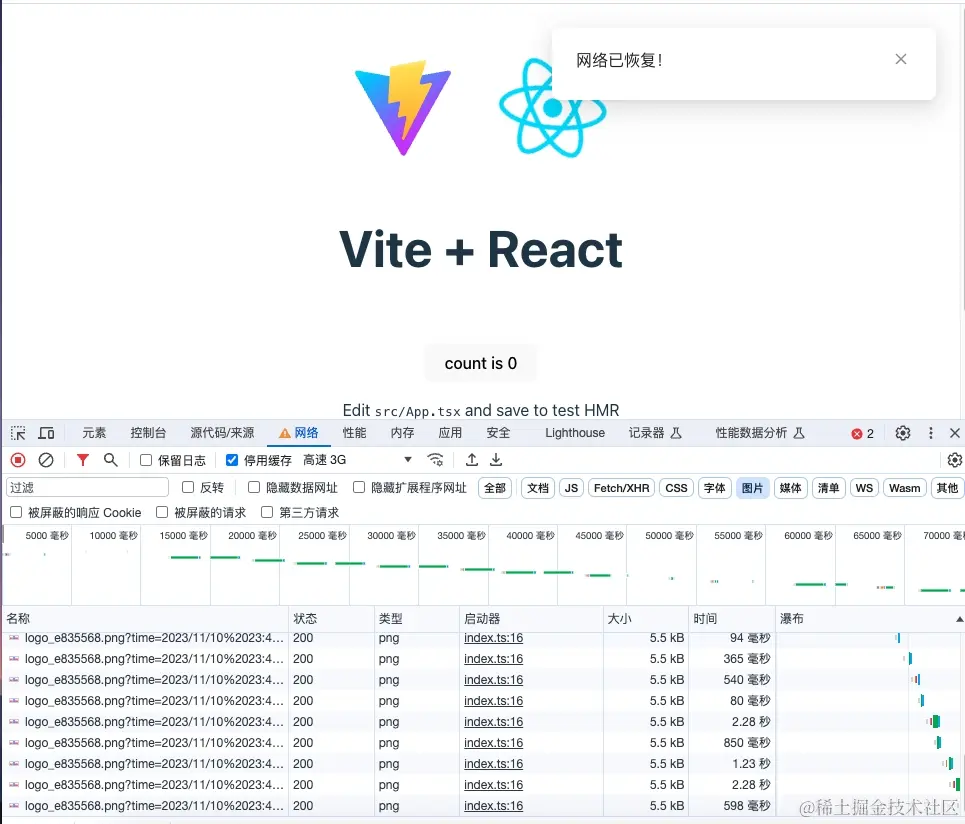The width and height of the screenshot is (965, 824).
Task: Open throttling dropdown 高速 3G
Action: tap(357, 460)
